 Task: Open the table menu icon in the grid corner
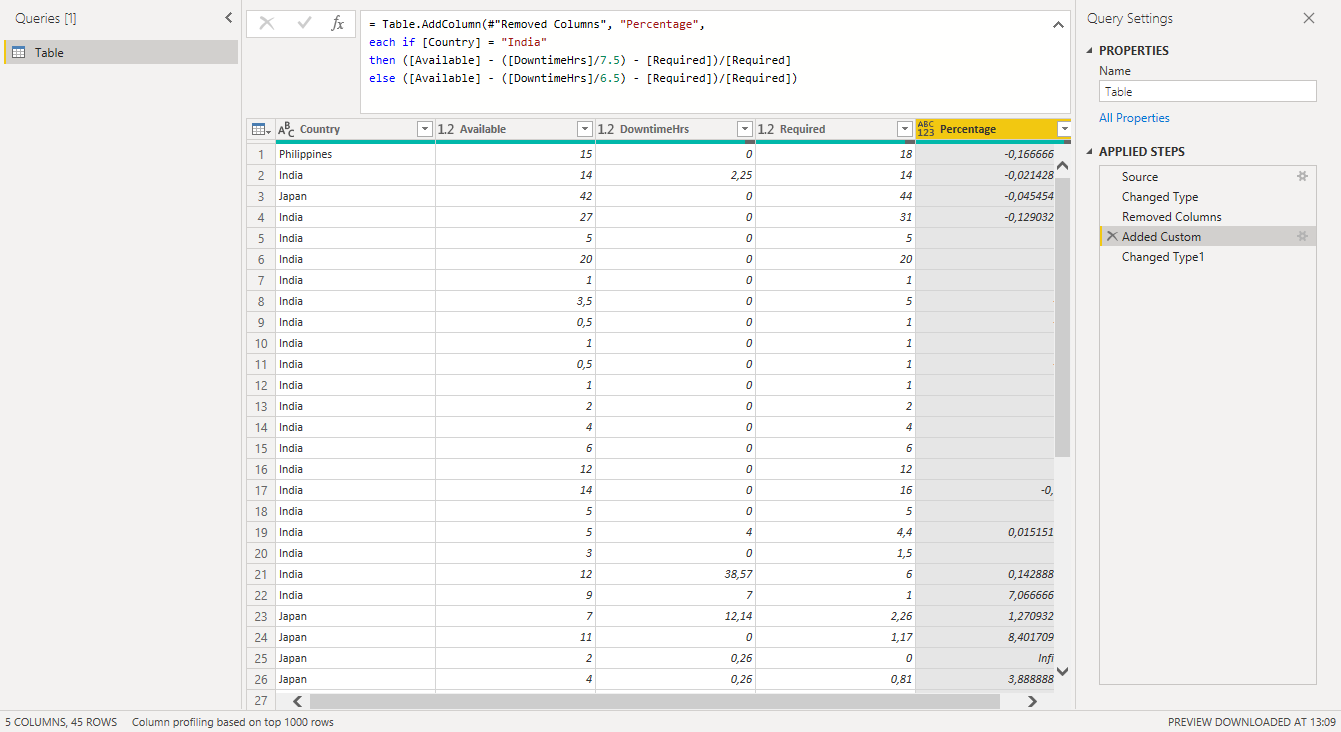click(260, 129)
